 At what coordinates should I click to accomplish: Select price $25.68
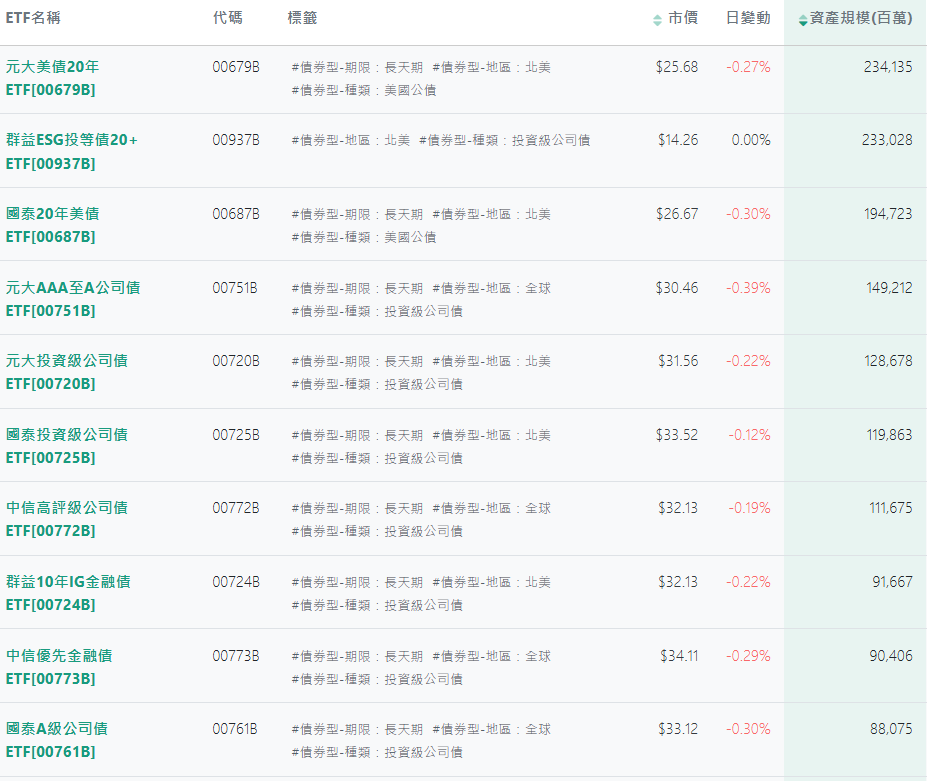click(x=677, y=67)
